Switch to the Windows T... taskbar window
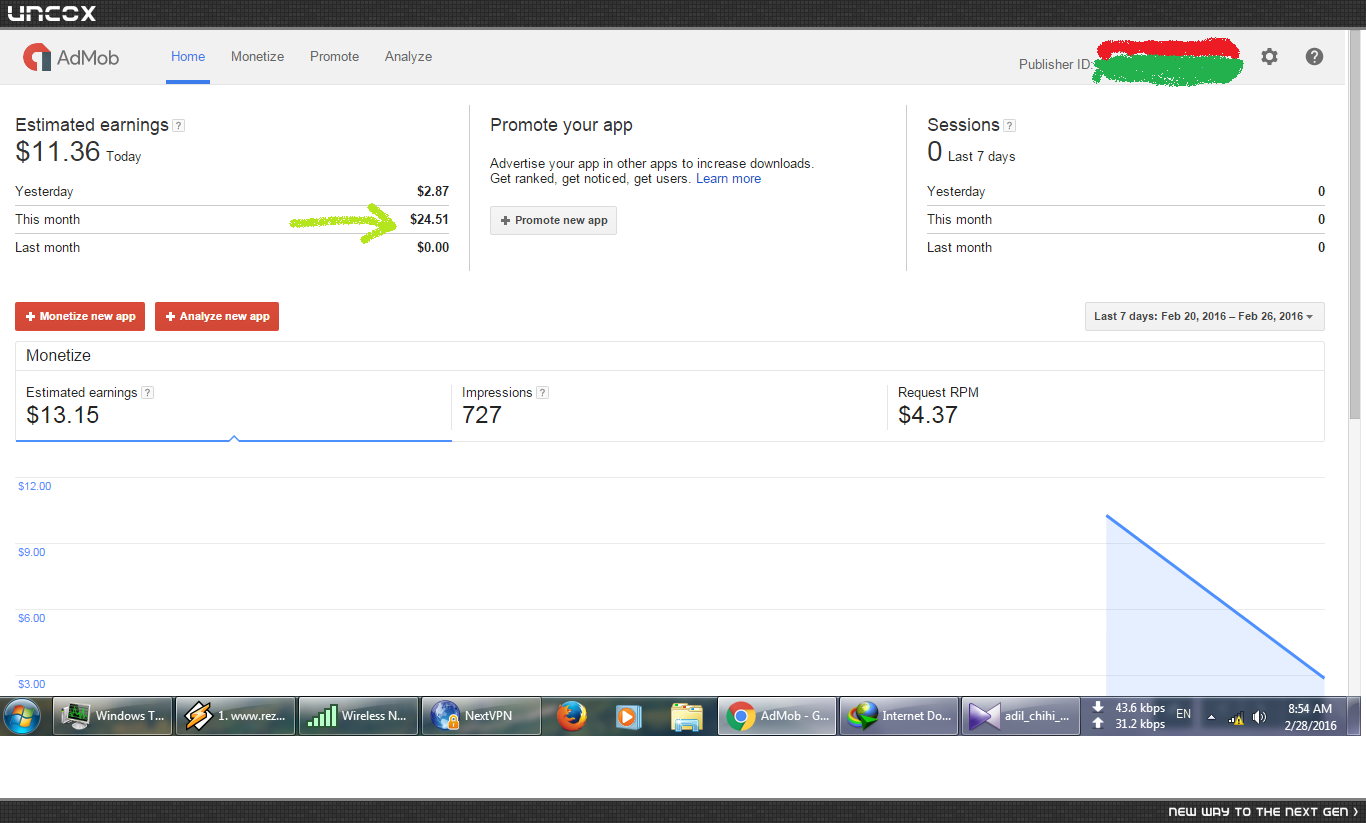The width and height of the screenshot is (1366, 823). click(111, 716)
